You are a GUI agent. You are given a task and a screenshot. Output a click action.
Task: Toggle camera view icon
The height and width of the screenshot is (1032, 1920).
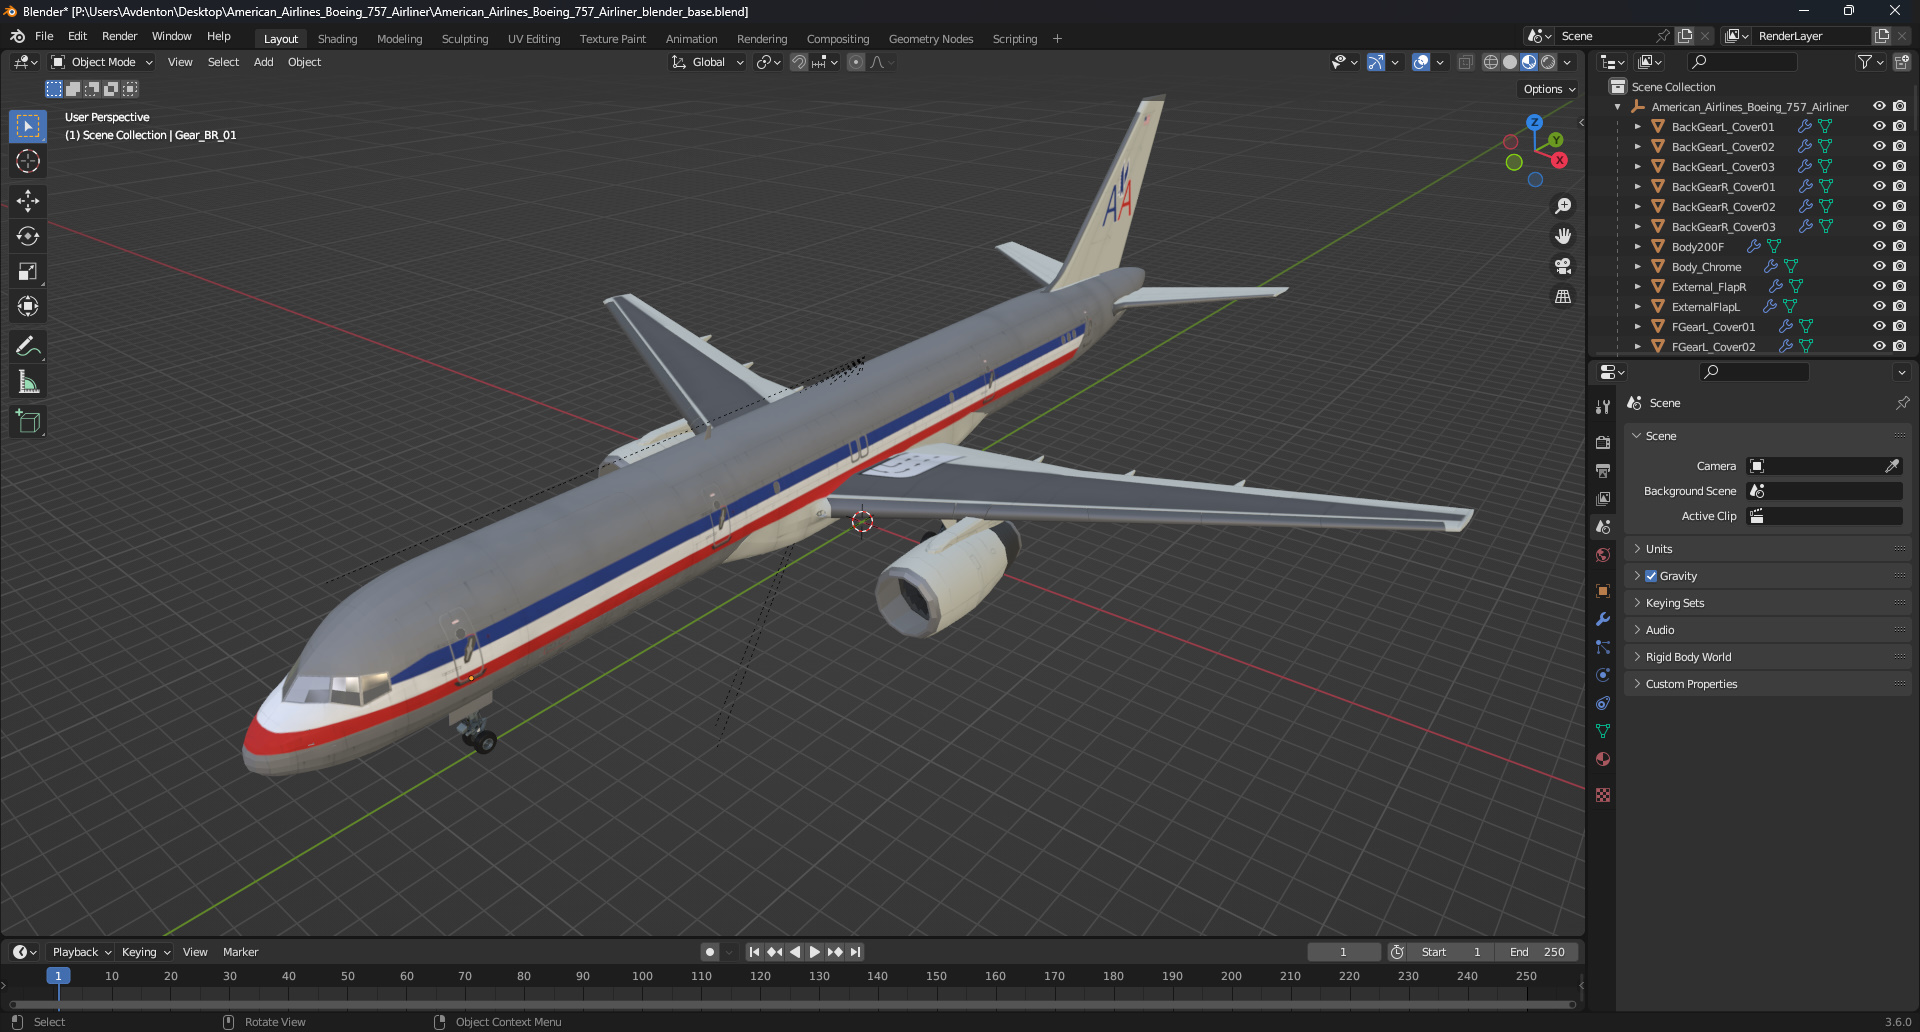click(1563, 266)
